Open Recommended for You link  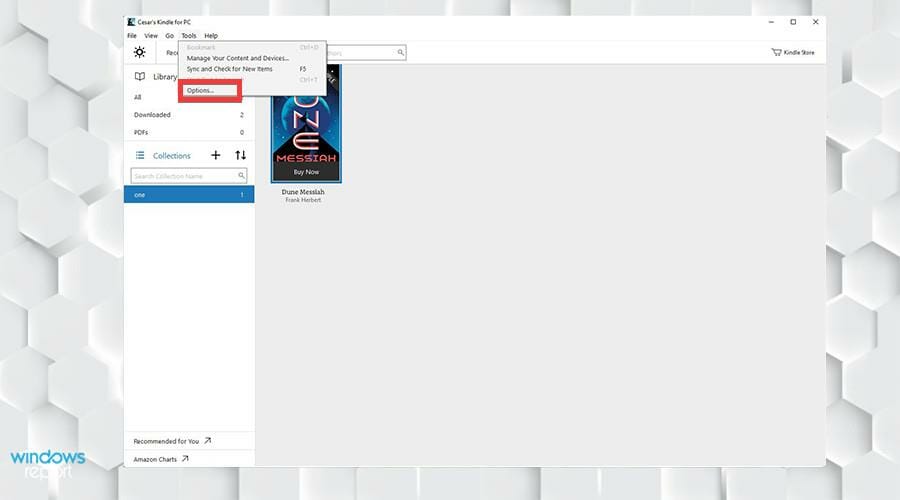(x=166, y=441)
